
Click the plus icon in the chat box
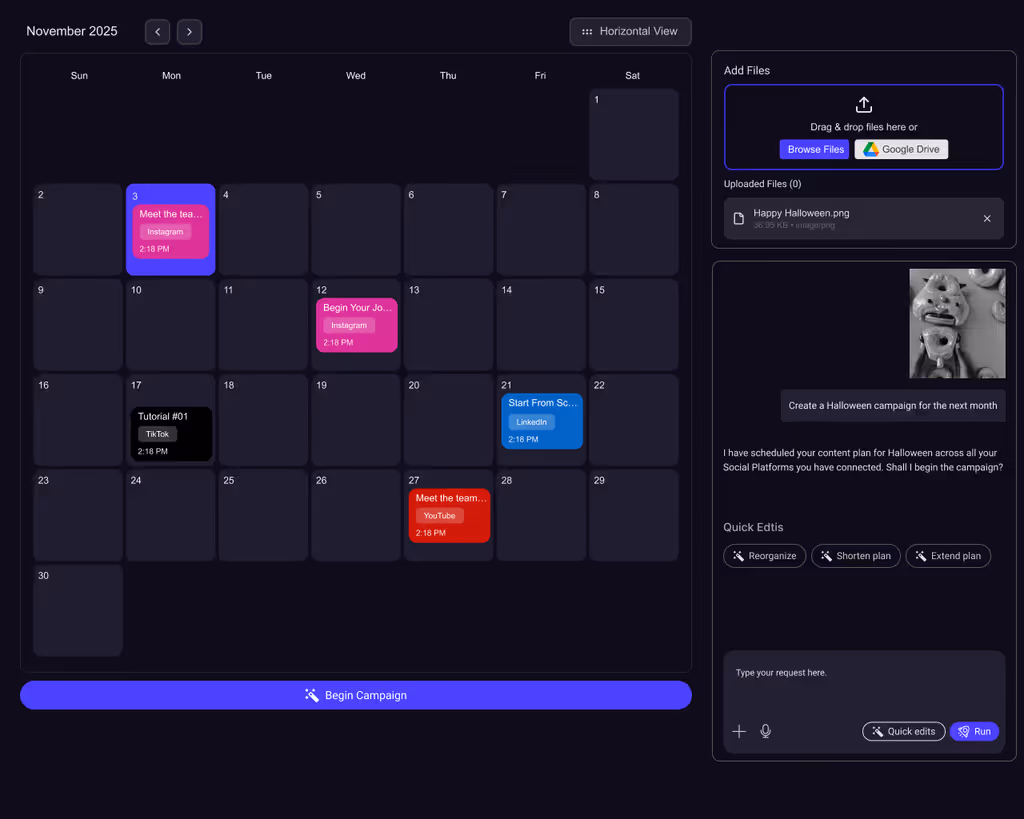739,731
